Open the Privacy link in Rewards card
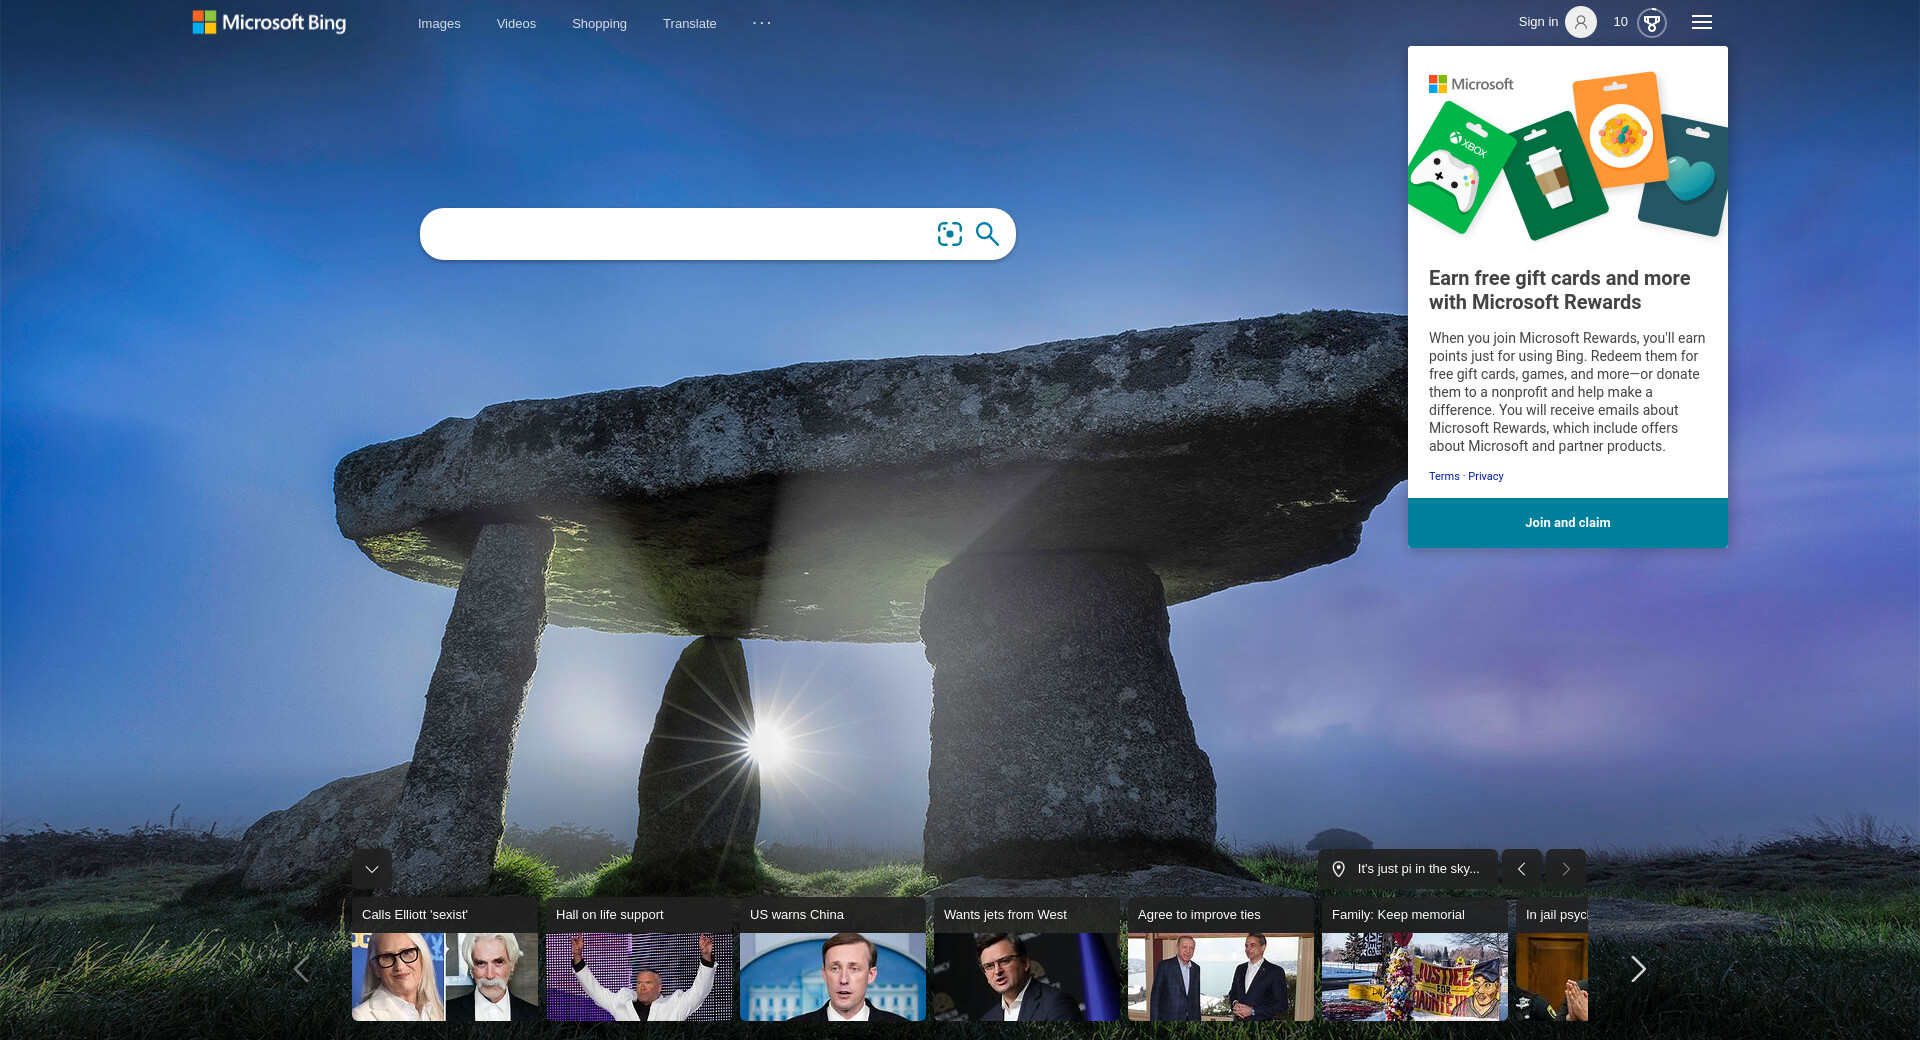 coord(1485,476)
